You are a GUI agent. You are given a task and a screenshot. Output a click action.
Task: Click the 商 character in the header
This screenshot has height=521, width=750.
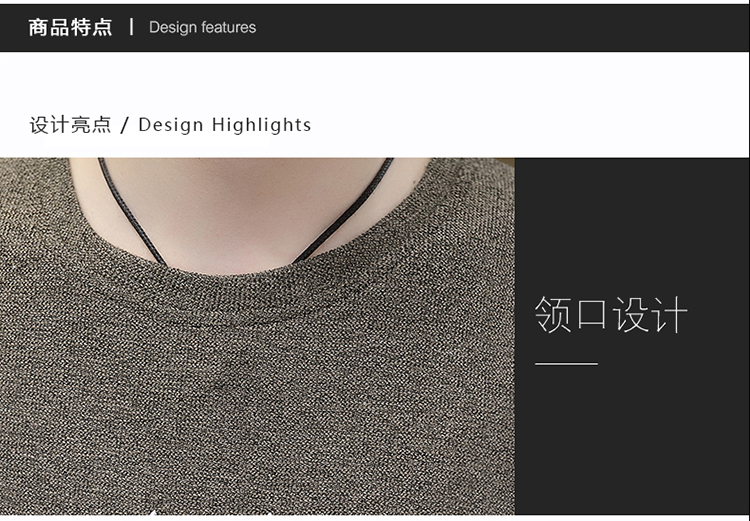pos(38,27)
